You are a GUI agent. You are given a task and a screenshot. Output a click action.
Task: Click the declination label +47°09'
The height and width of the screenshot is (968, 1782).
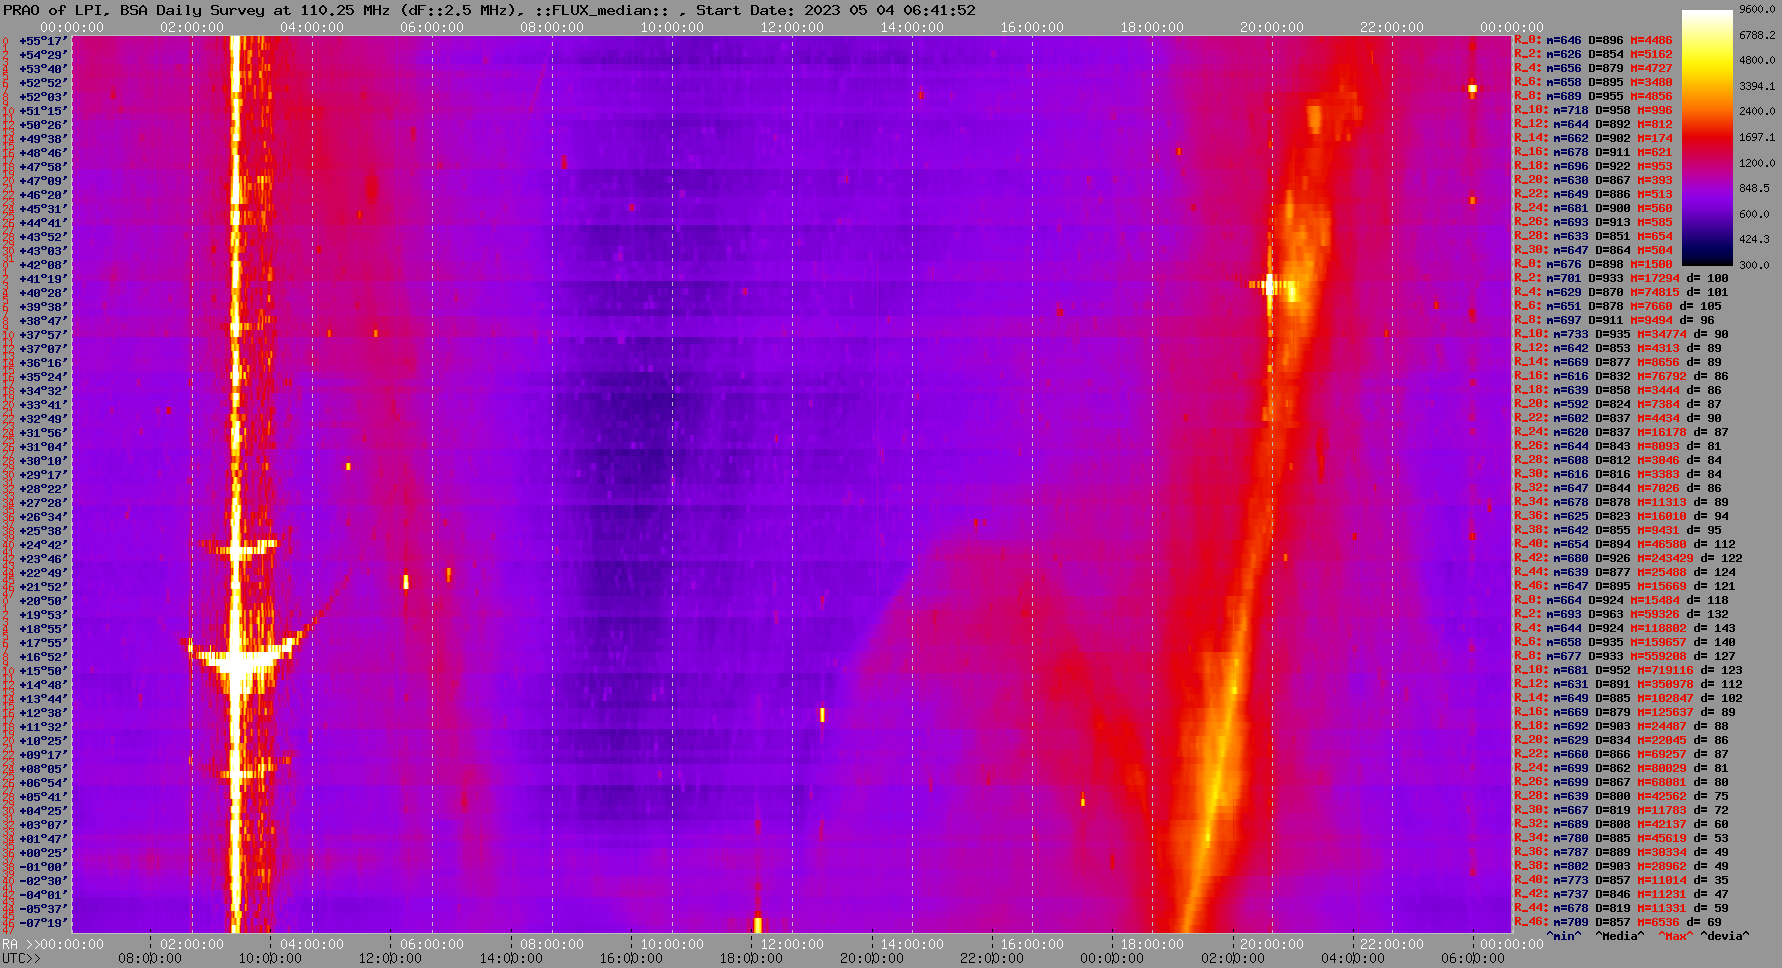[43, 181]
